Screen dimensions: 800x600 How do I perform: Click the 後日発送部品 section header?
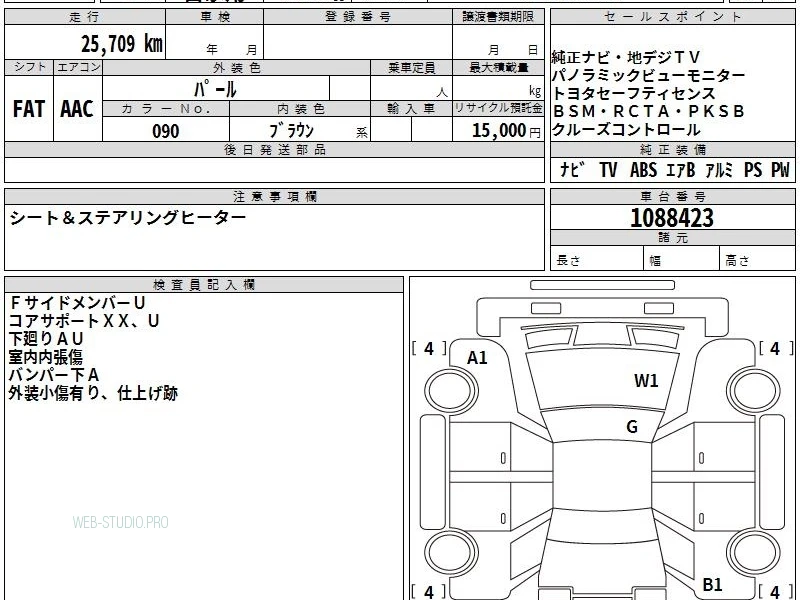coord(274,150)
